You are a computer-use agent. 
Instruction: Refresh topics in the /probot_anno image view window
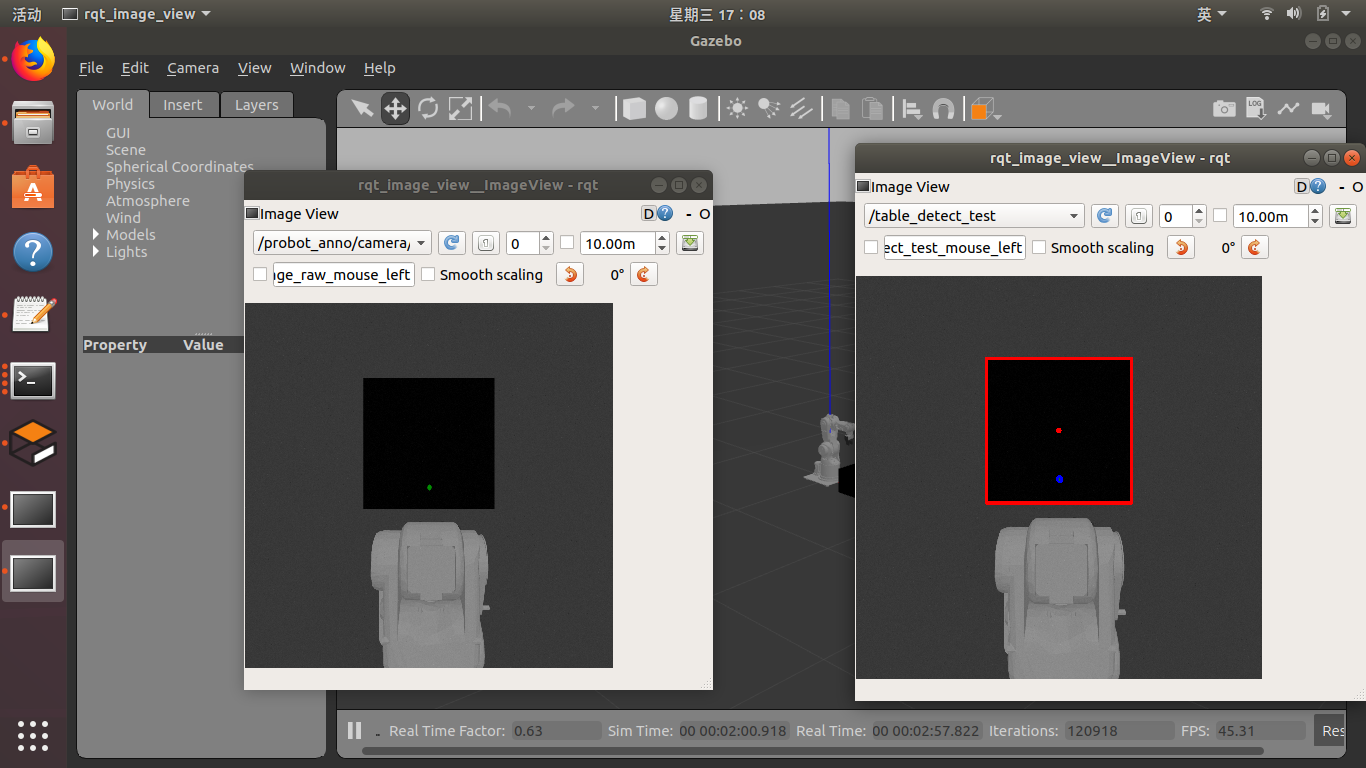[x=452, y=243]
